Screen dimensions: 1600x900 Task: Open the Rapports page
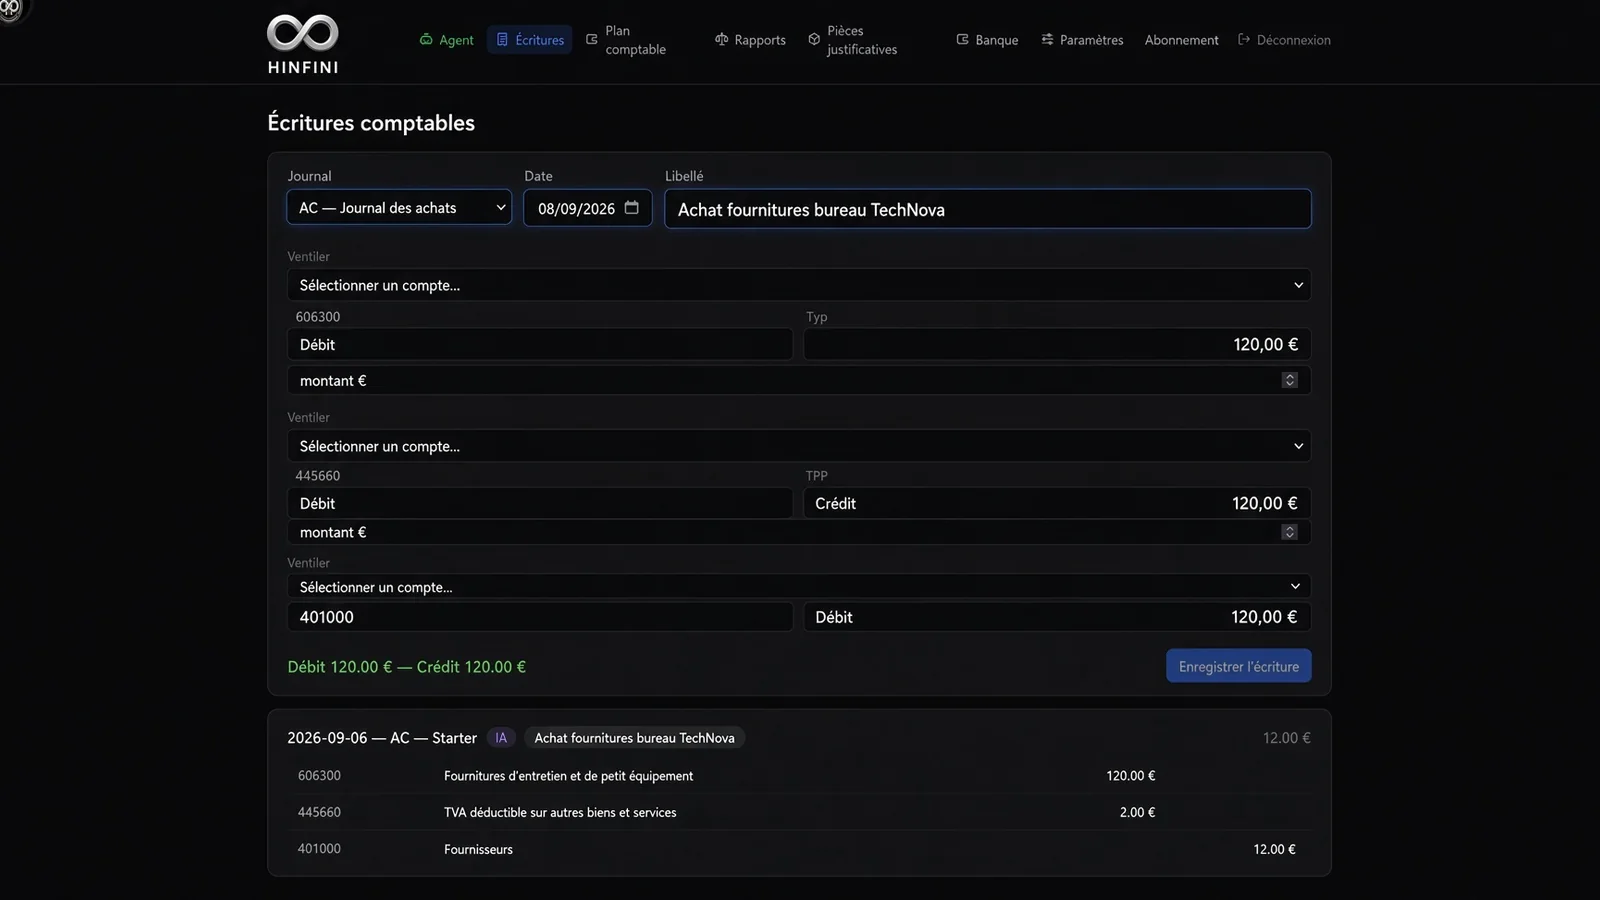click(750, 40)
